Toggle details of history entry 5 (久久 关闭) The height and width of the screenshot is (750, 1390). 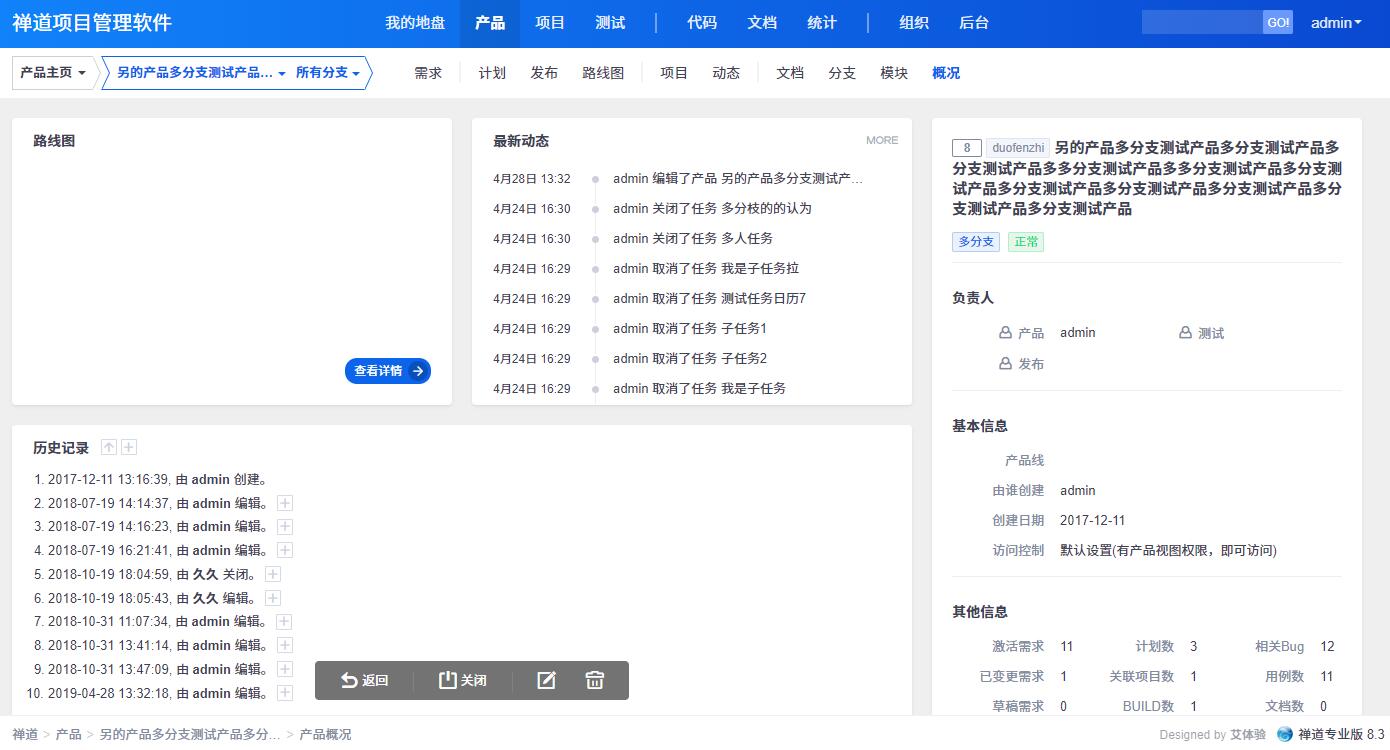coord(273,574)
